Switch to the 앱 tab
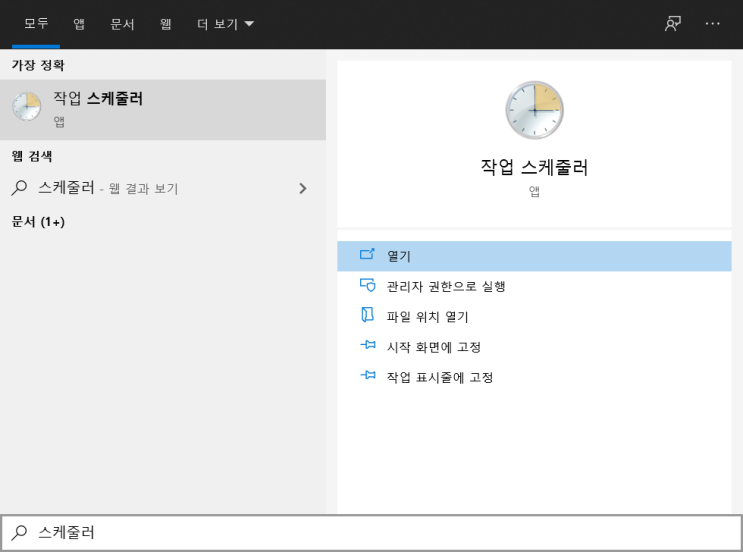The height and width of the screenshot is (552, 743). pyautogui.click(x=79, y=24)
